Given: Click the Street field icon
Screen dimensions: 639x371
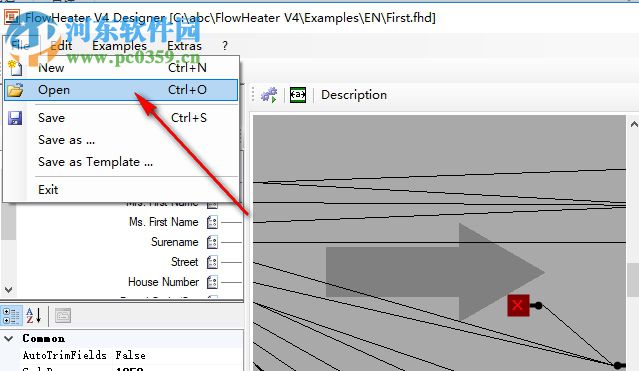Looking at the screenshot, I should [x=212, y=262].
